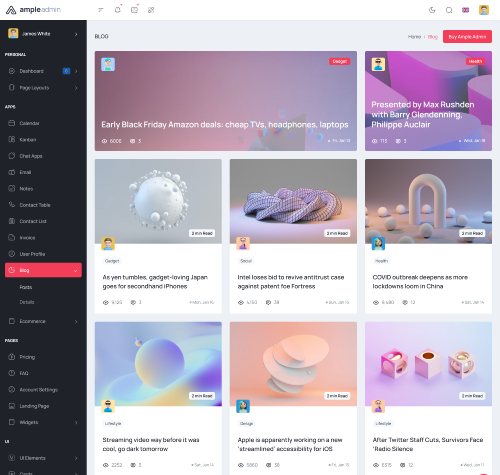Image resolution: width=500 pixels, height=475 pixels.
Task: Expand the Page Layouts menu
Action: [43, 88]
